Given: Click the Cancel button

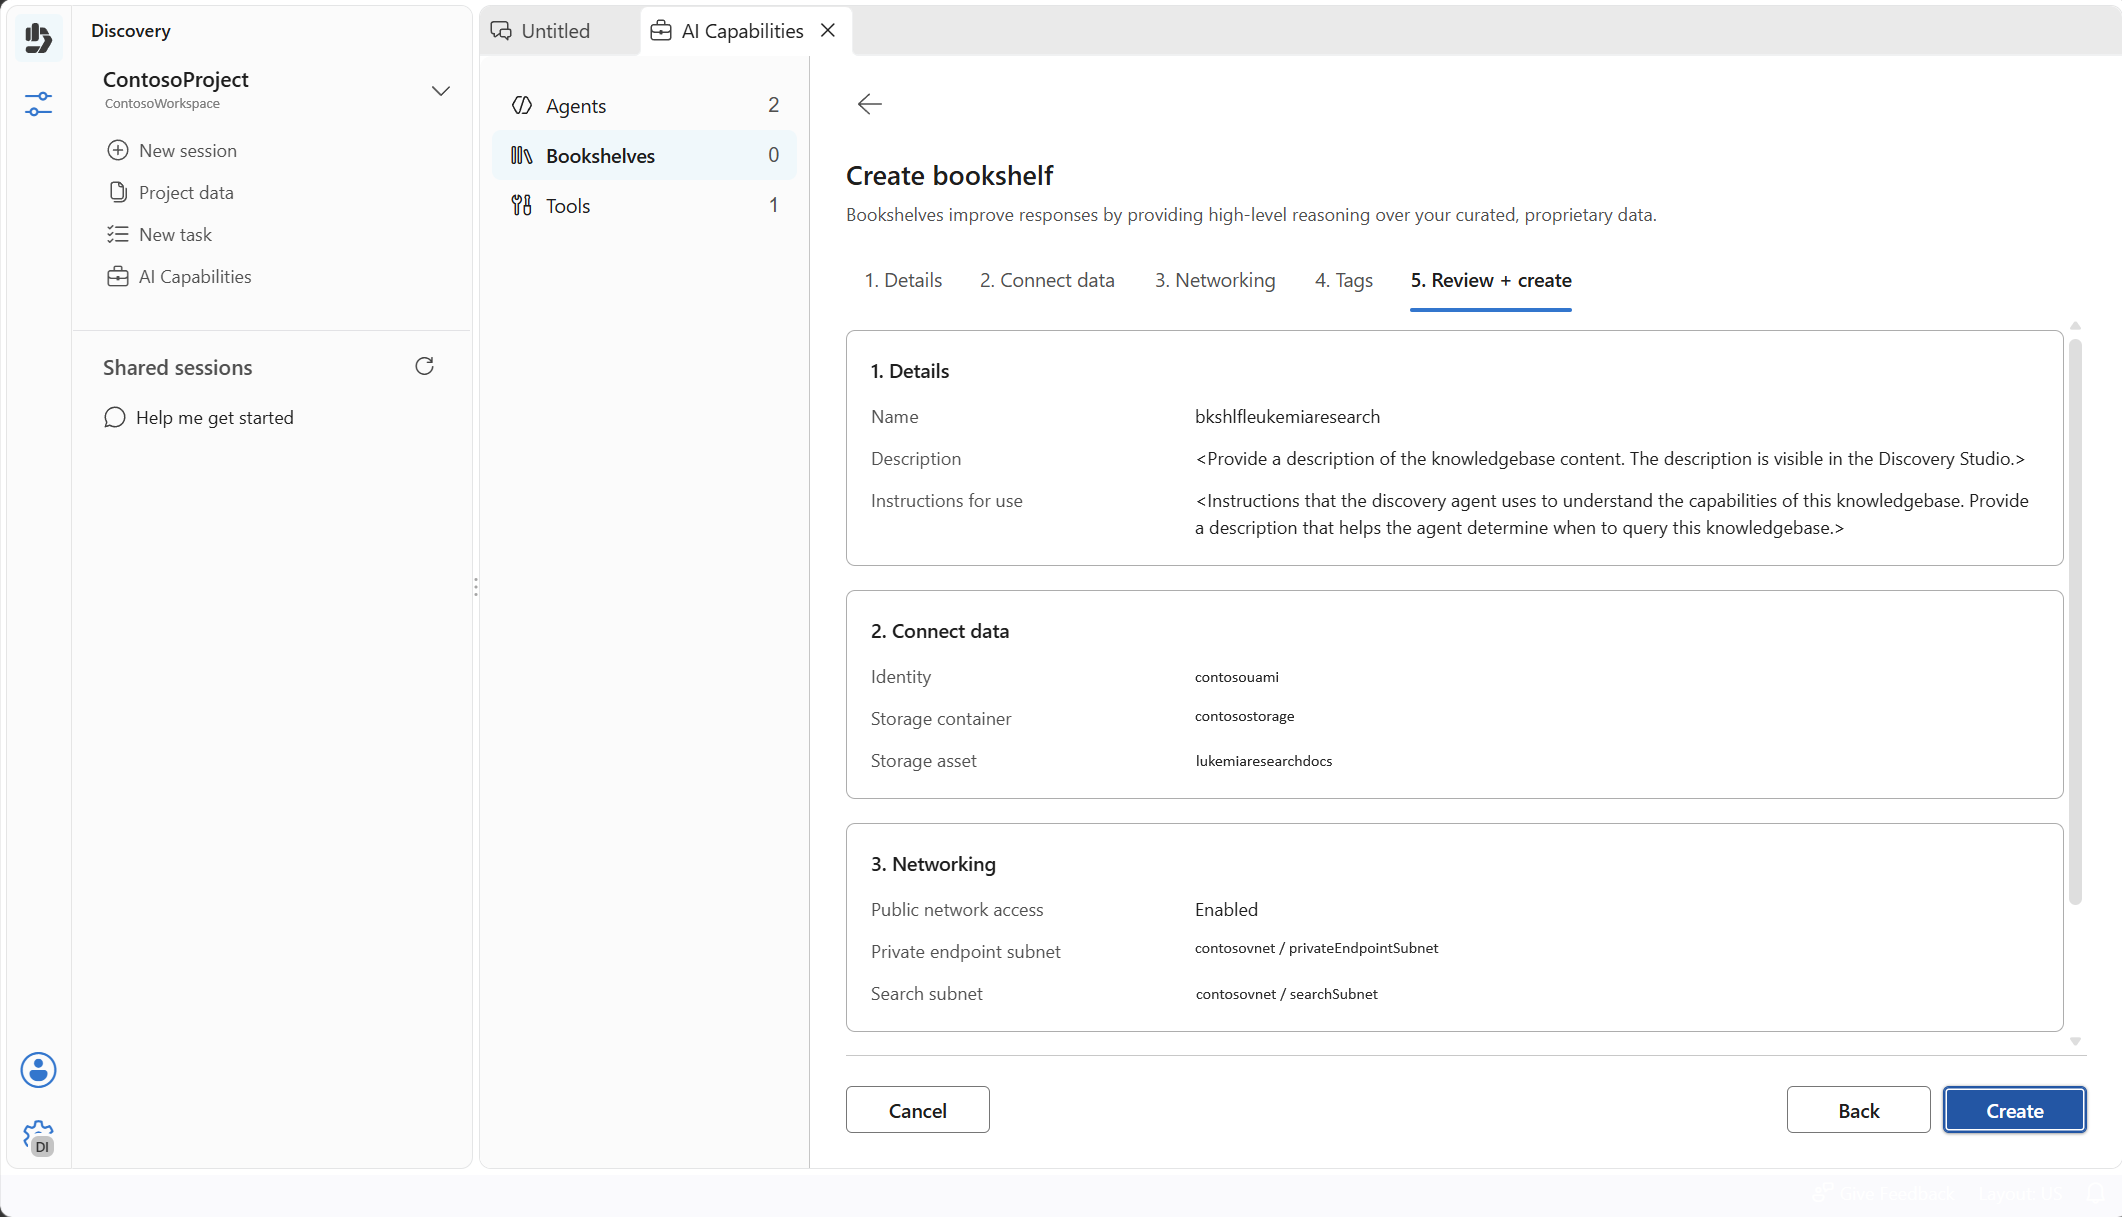Looking at the screenshot, I should click(918, 1110).
